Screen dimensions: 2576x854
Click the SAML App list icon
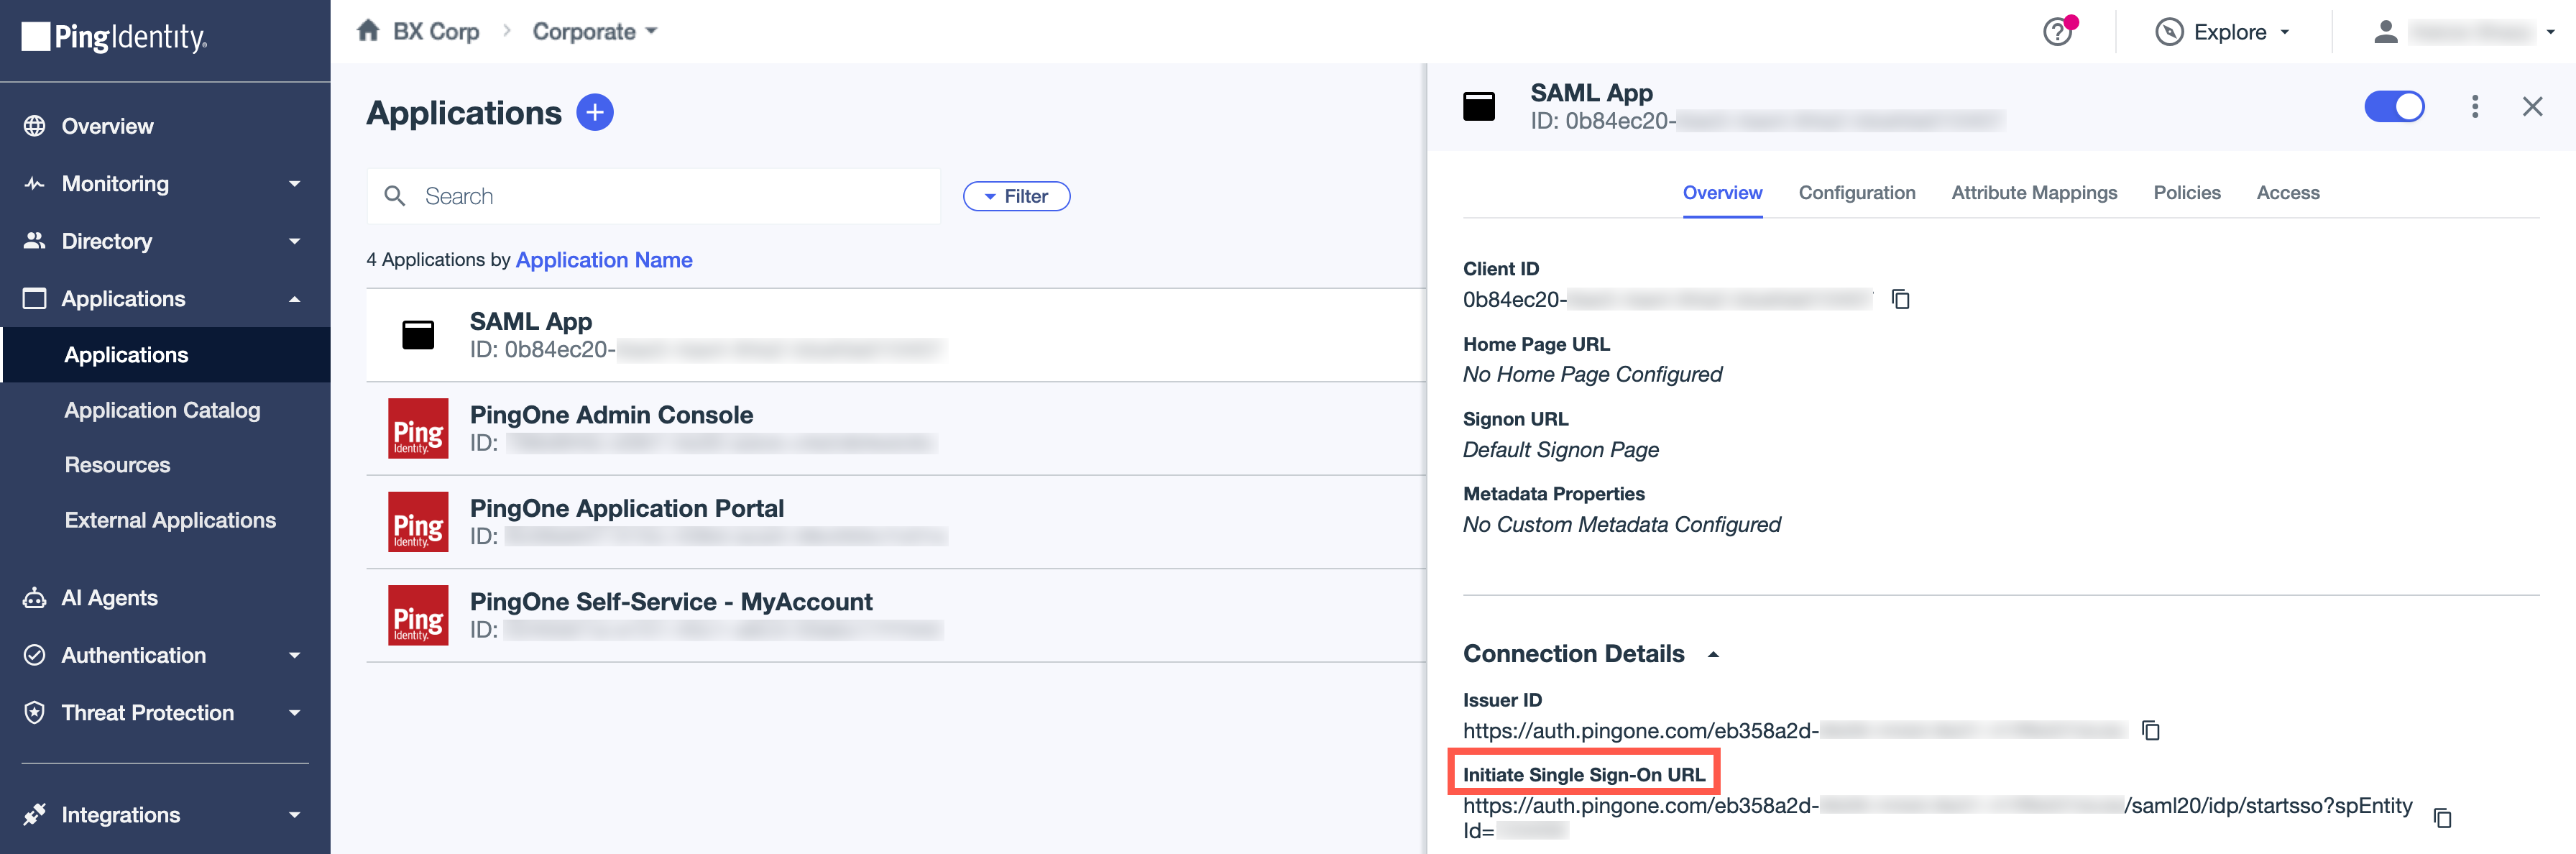point(418,335)
